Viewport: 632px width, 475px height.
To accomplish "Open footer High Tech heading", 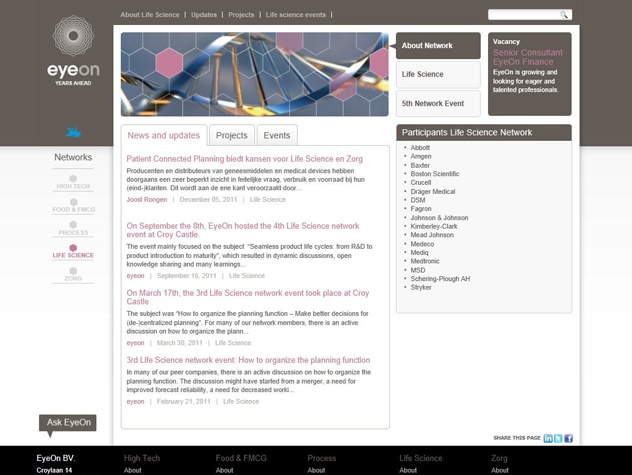I will coord(142,458).
